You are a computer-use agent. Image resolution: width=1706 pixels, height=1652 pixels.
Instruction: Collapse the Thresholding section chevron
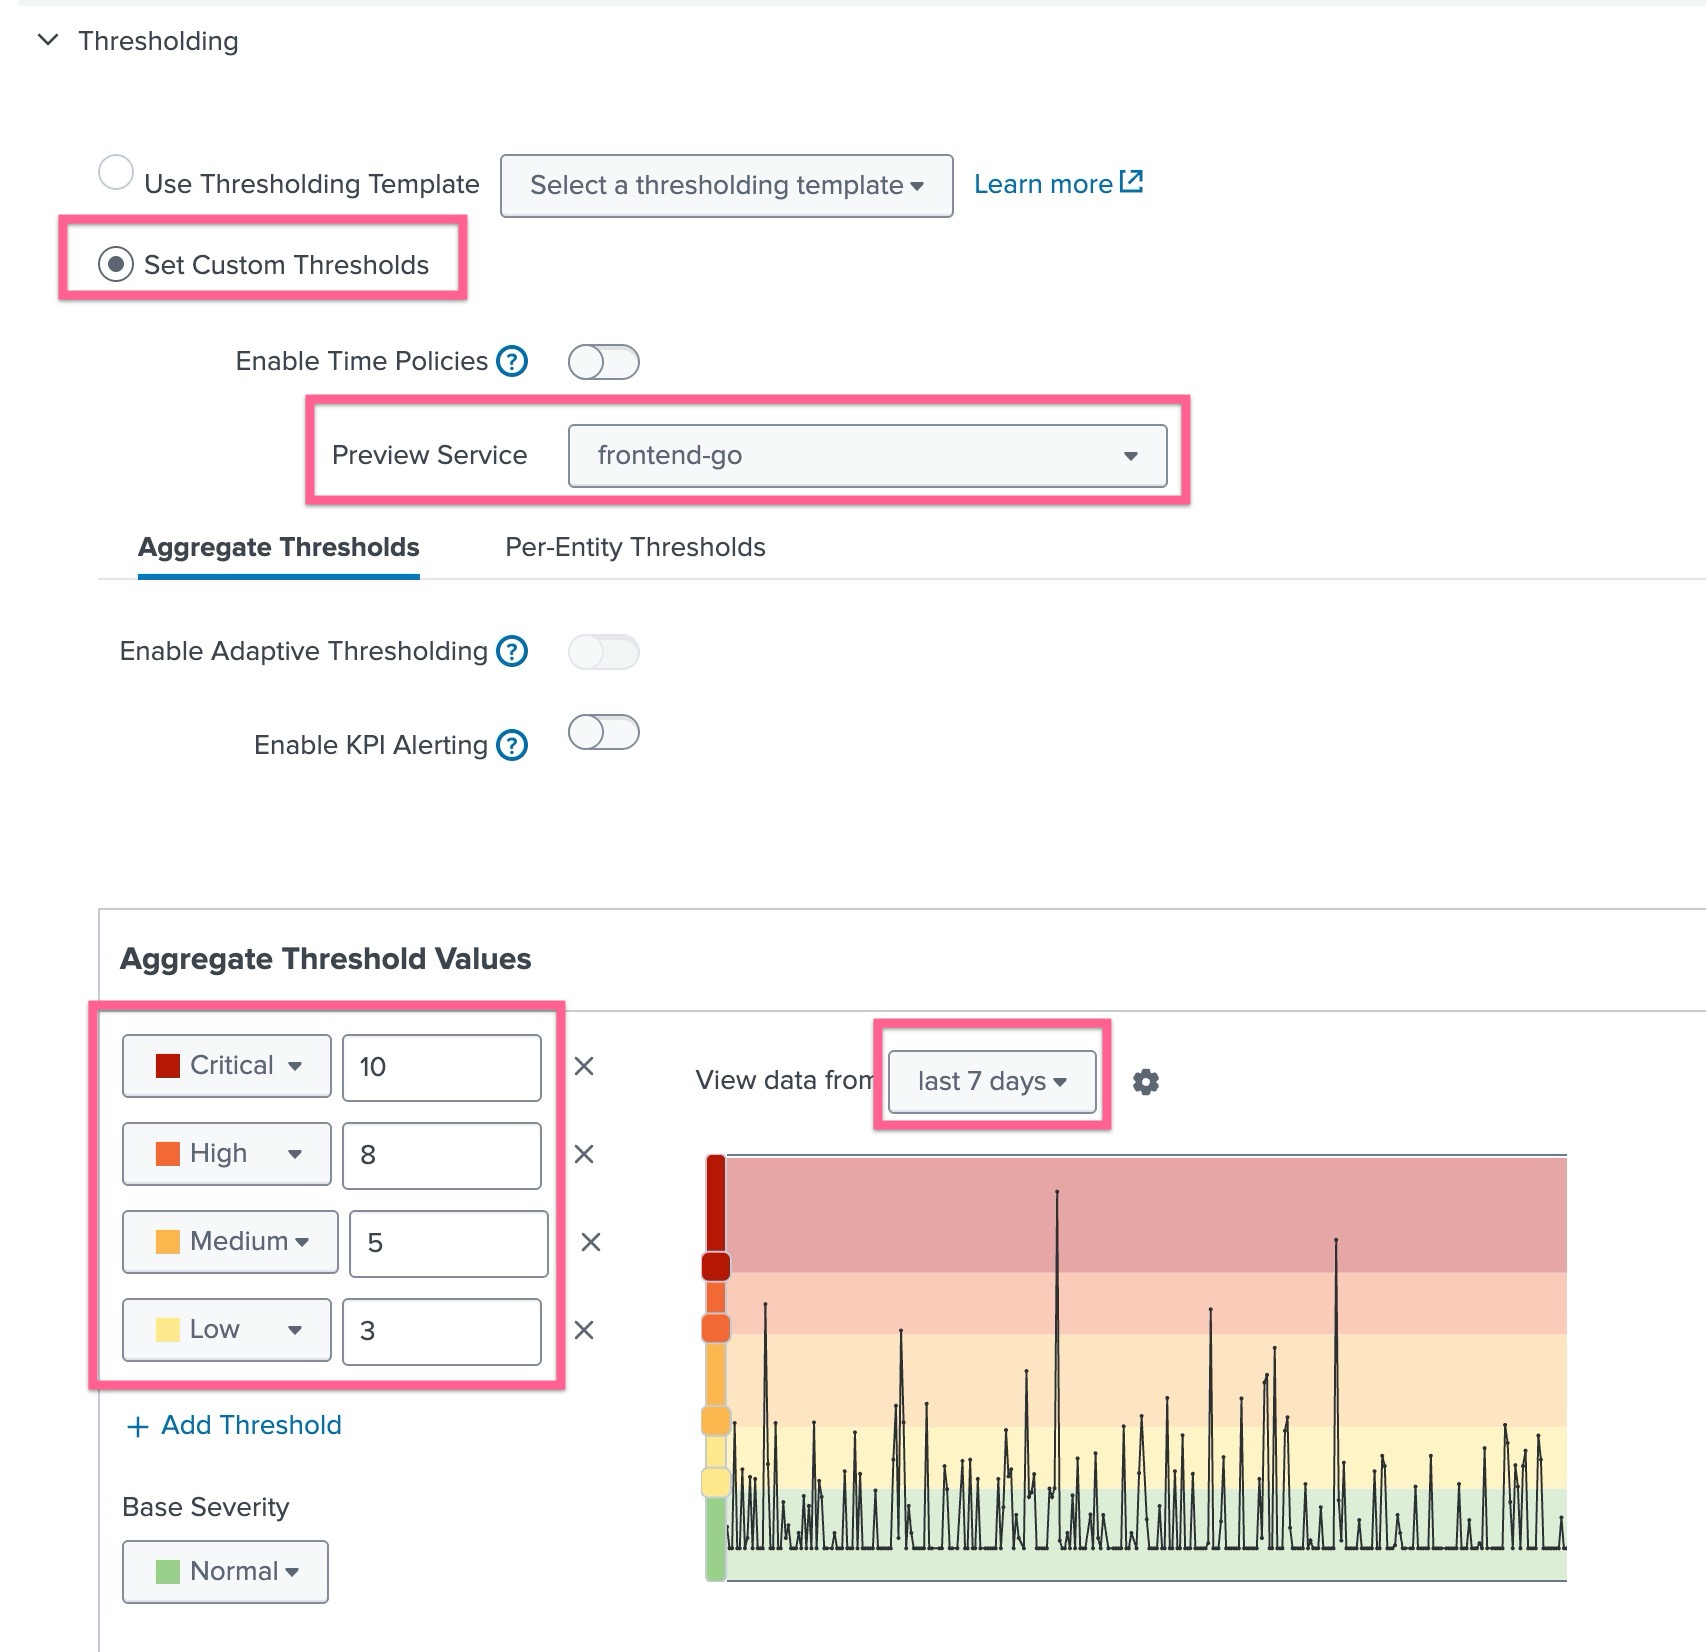(48, 41)
